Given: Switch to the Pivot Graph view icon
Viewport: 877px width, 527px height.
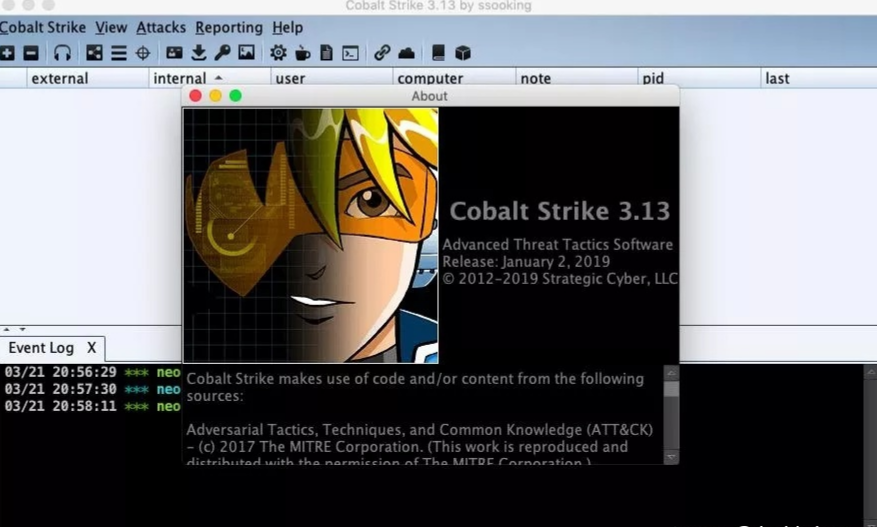Looking at the screenshot, I should click(x=94, y=53).
